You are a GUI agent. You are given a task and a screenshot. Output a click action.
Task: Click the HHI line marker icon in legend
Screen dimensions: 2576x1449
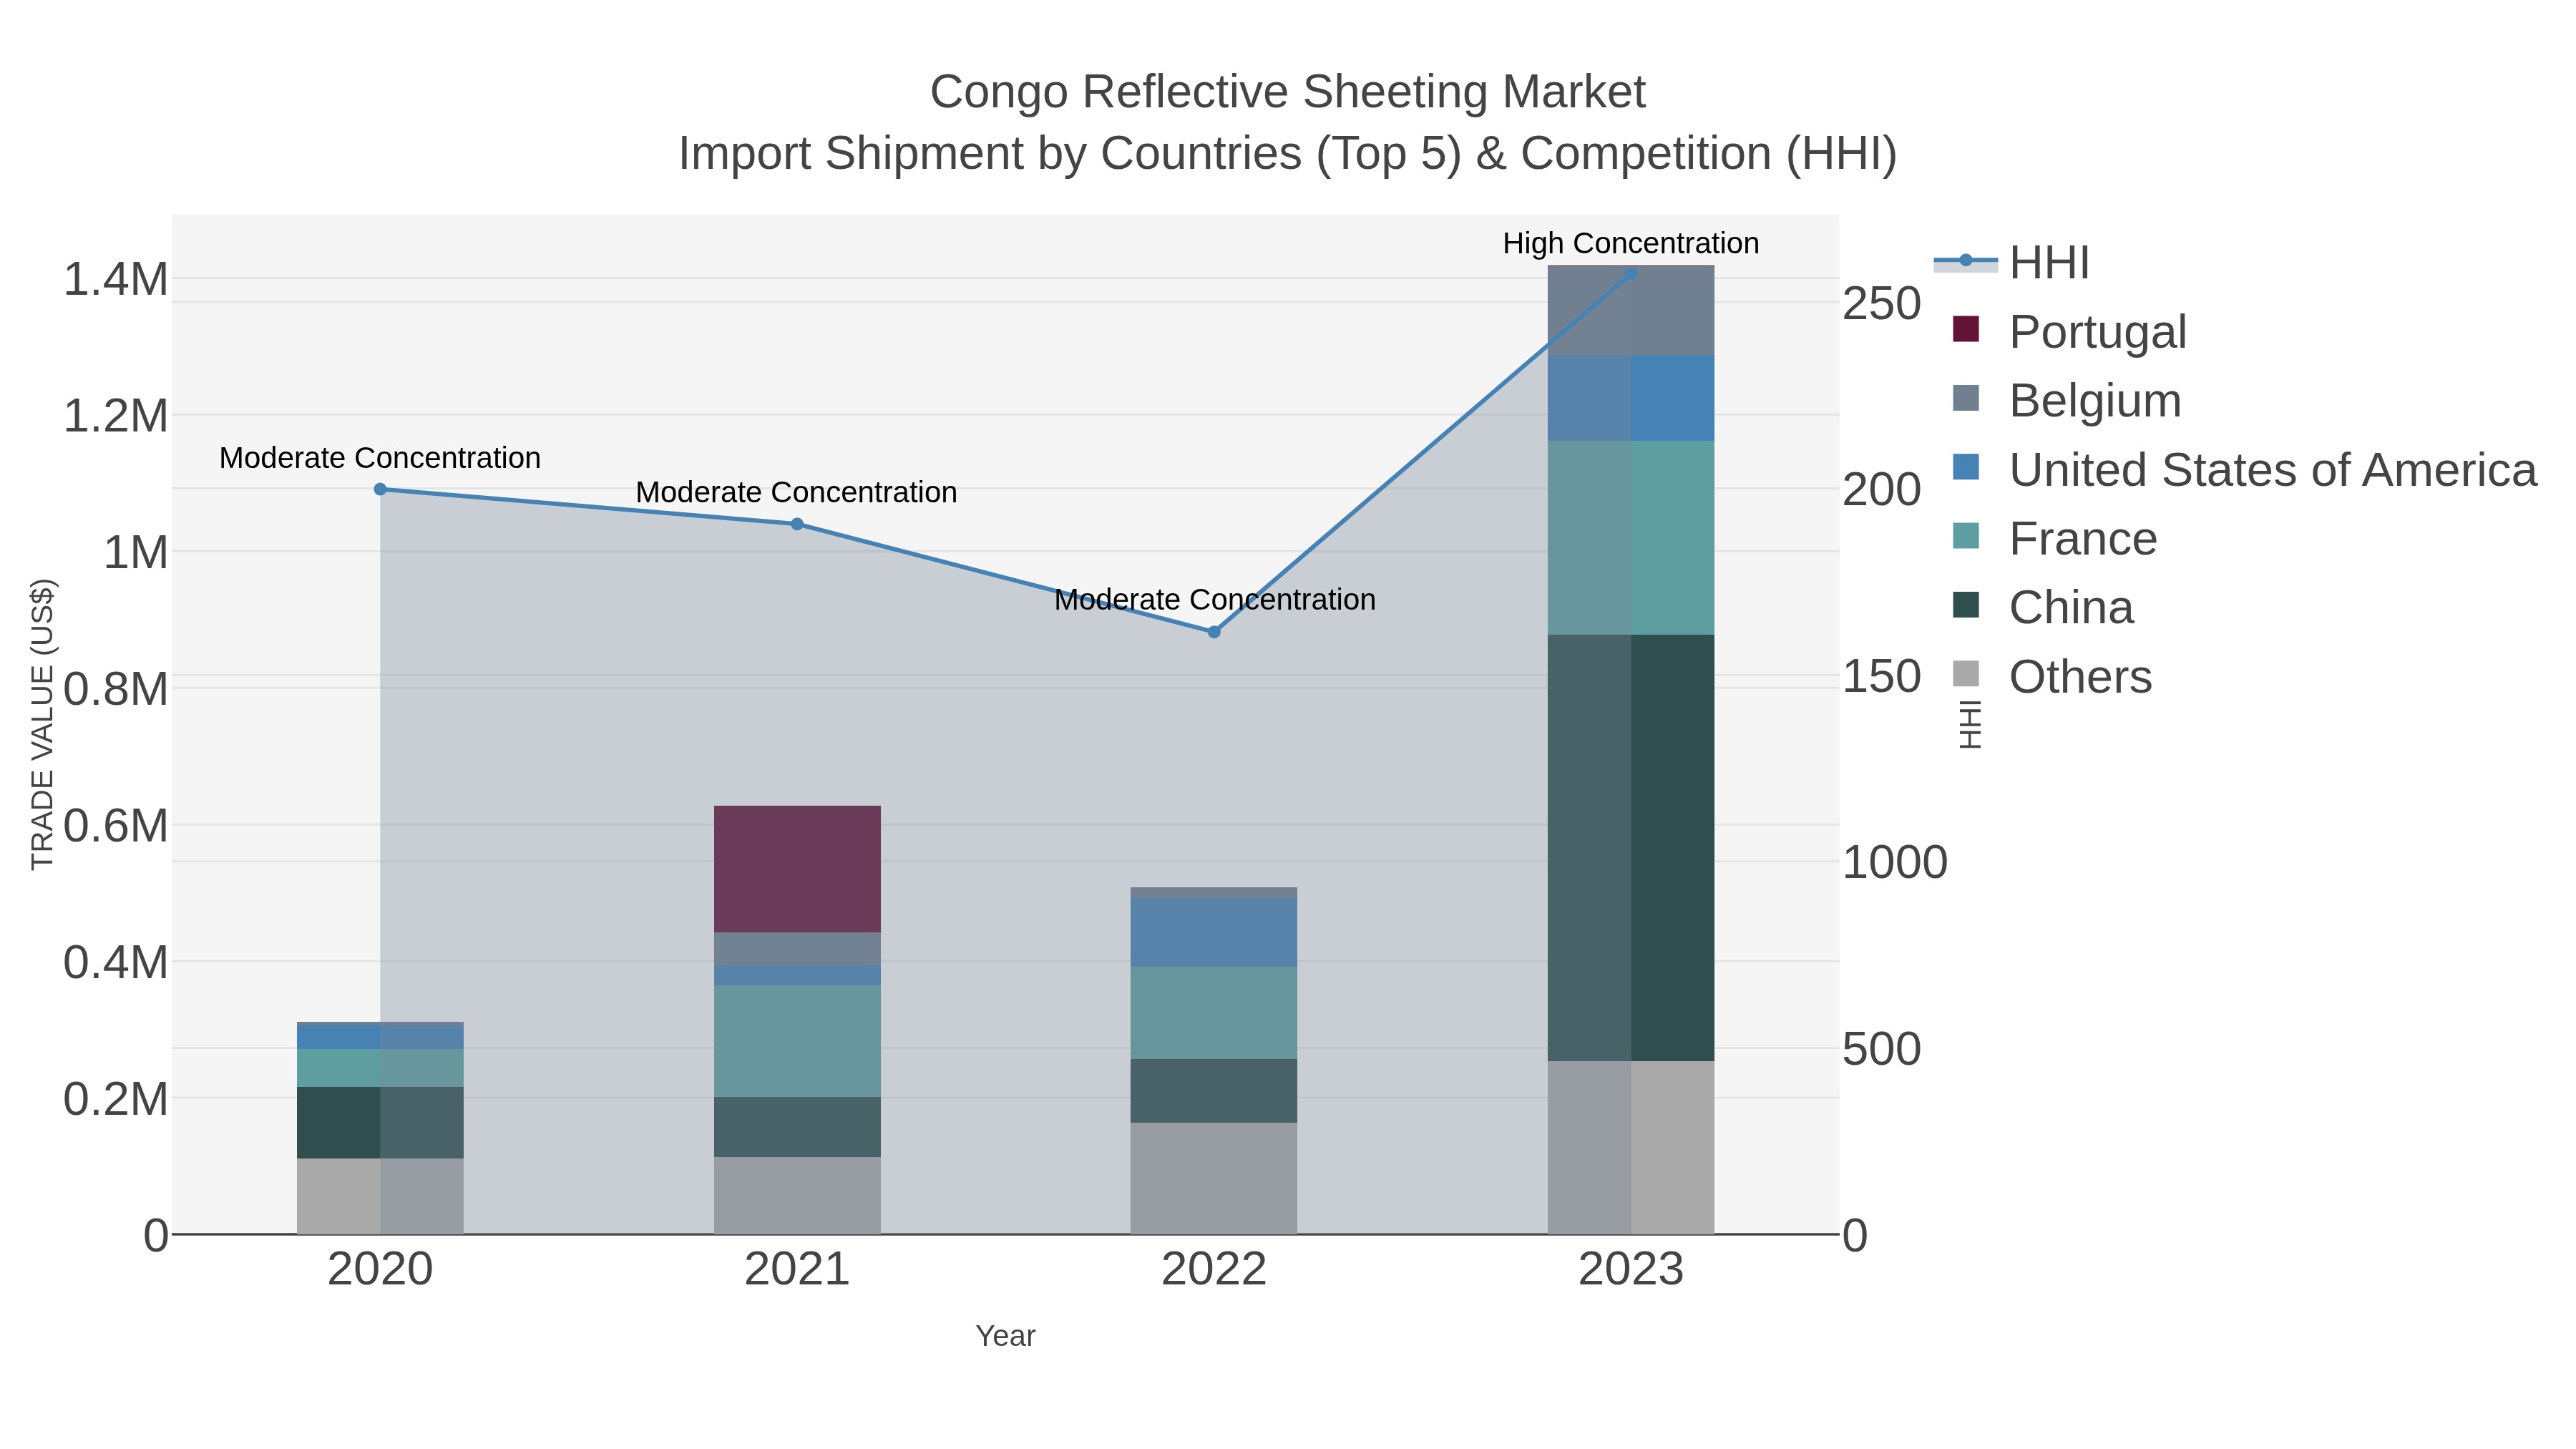pyautogui.click(x=1965, y=261)
